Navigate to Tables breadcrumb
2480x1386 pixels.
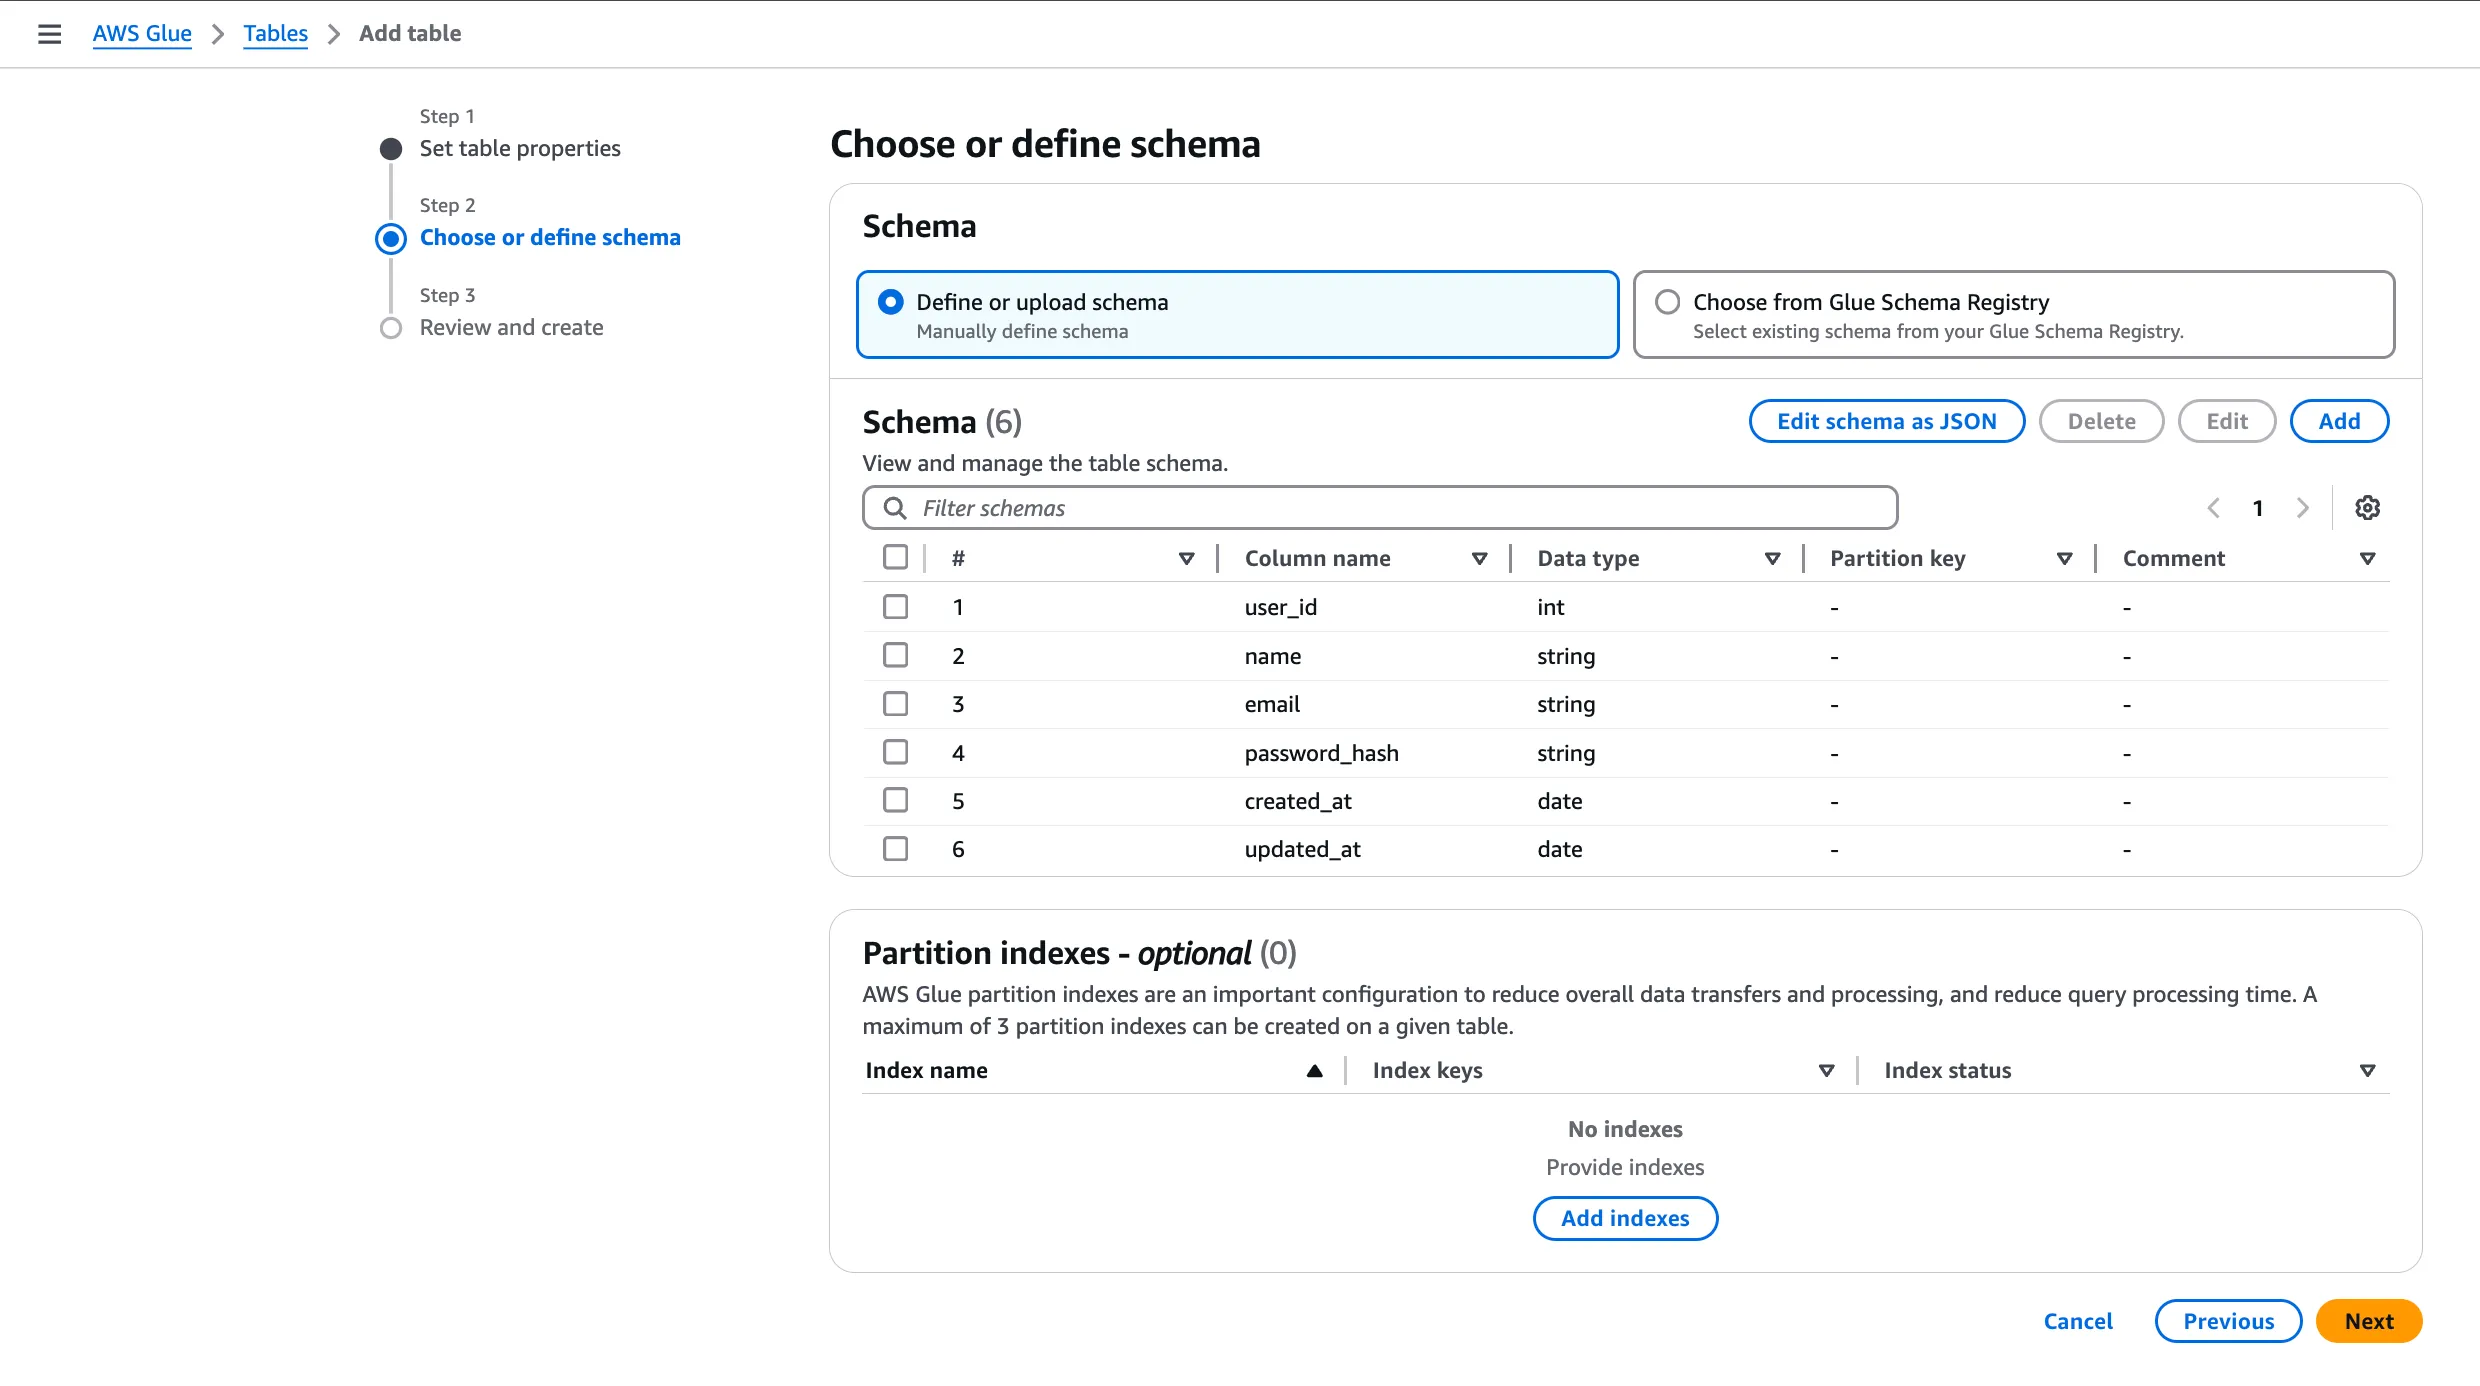(275, 34)
